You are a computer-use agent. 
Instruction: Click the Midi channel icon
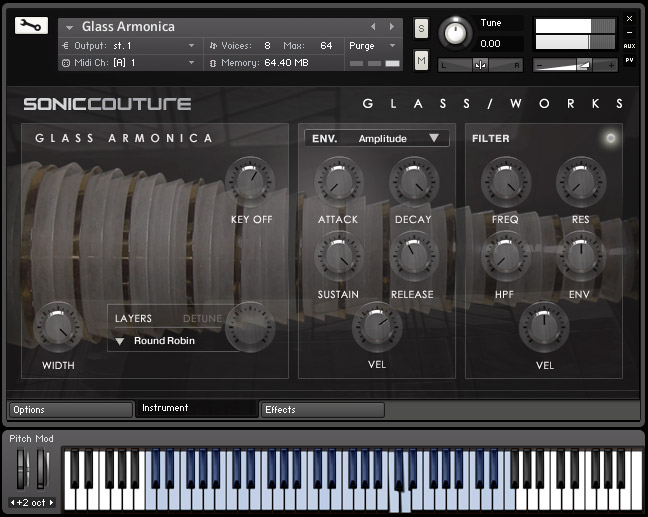tap(65, 63)
